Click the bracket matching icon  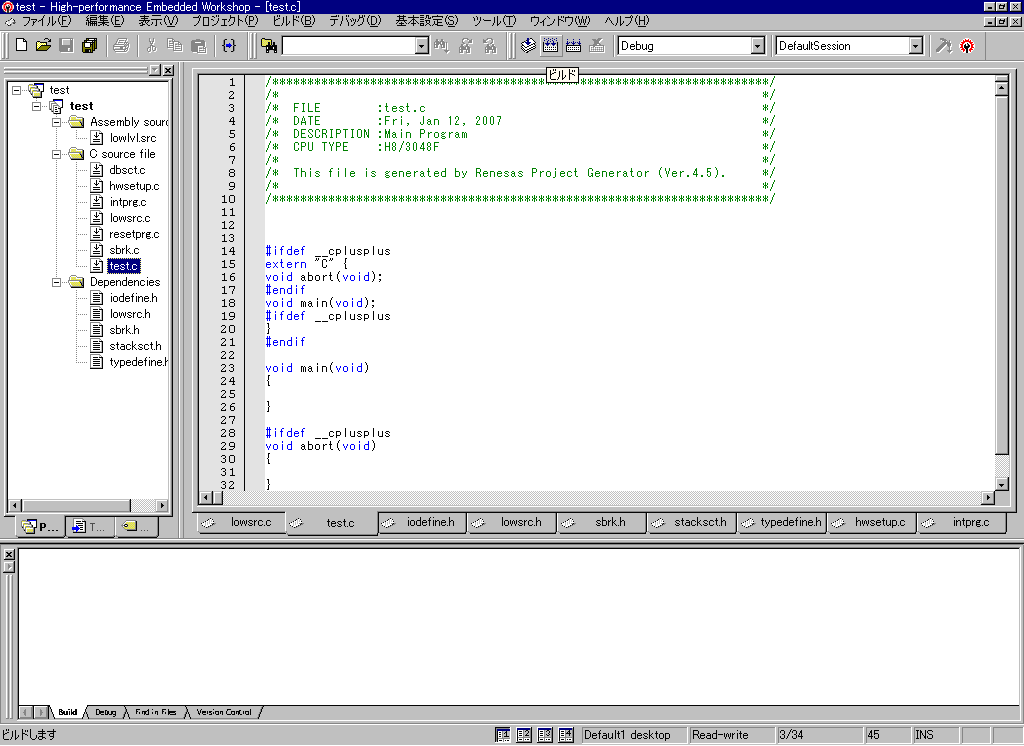[229, 46]
